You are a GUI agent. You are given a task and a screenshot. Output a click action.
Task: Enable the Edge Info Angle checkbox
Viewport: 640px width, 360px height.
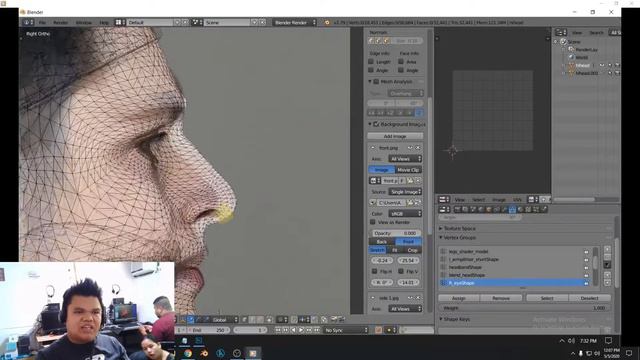371,70
